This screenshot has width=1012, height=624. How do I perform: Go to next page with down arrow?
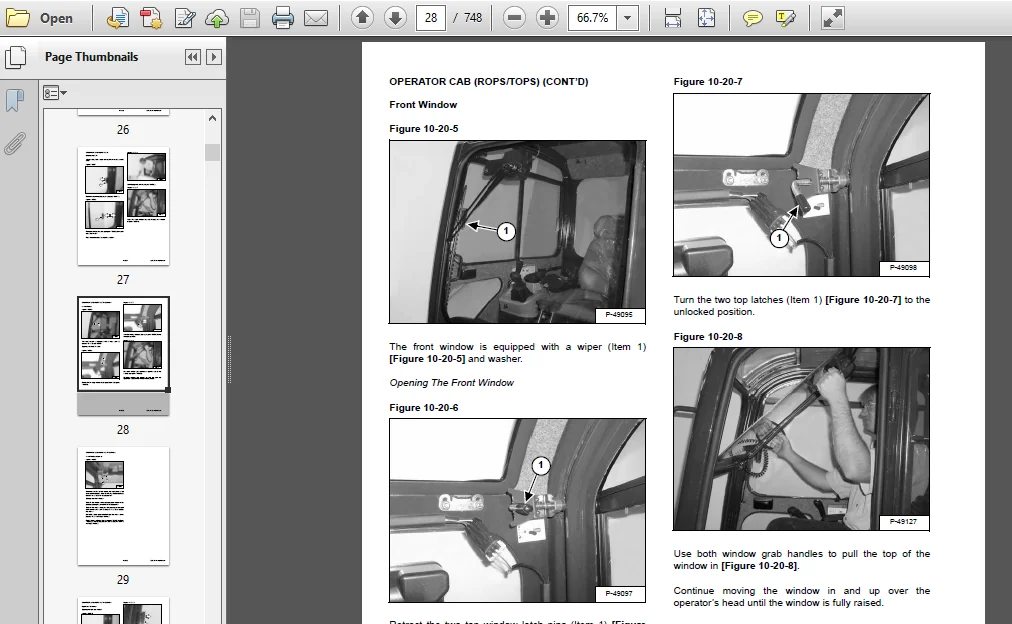tap(395, 17)
